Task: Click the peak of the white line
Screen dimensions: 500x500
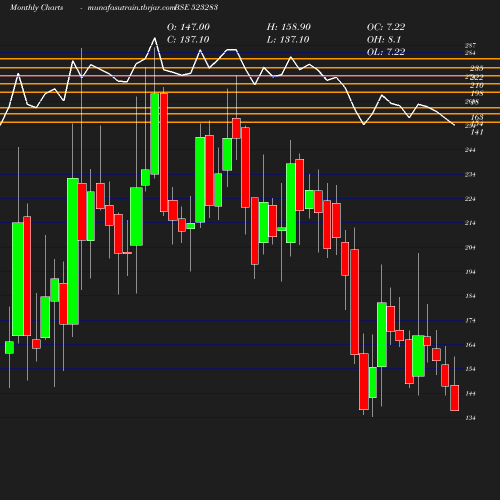Action: click(x=155, y=38)
